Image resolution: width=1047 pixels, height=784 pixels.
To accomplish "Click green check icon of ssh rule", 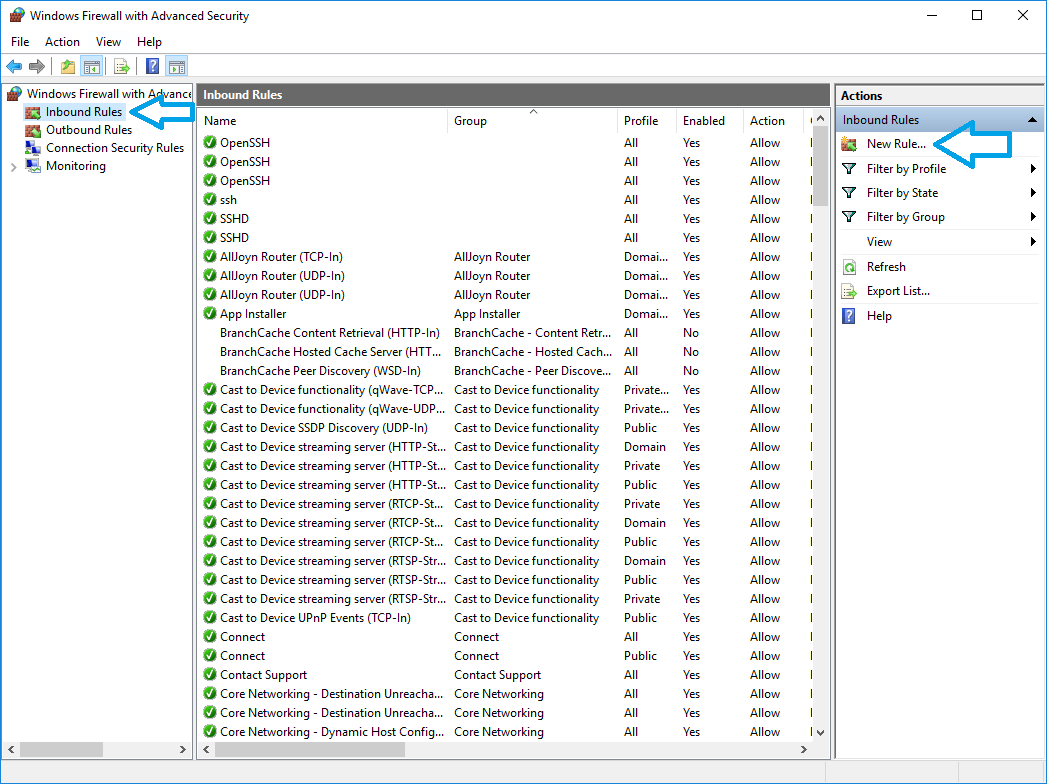I will coord(210,200).
